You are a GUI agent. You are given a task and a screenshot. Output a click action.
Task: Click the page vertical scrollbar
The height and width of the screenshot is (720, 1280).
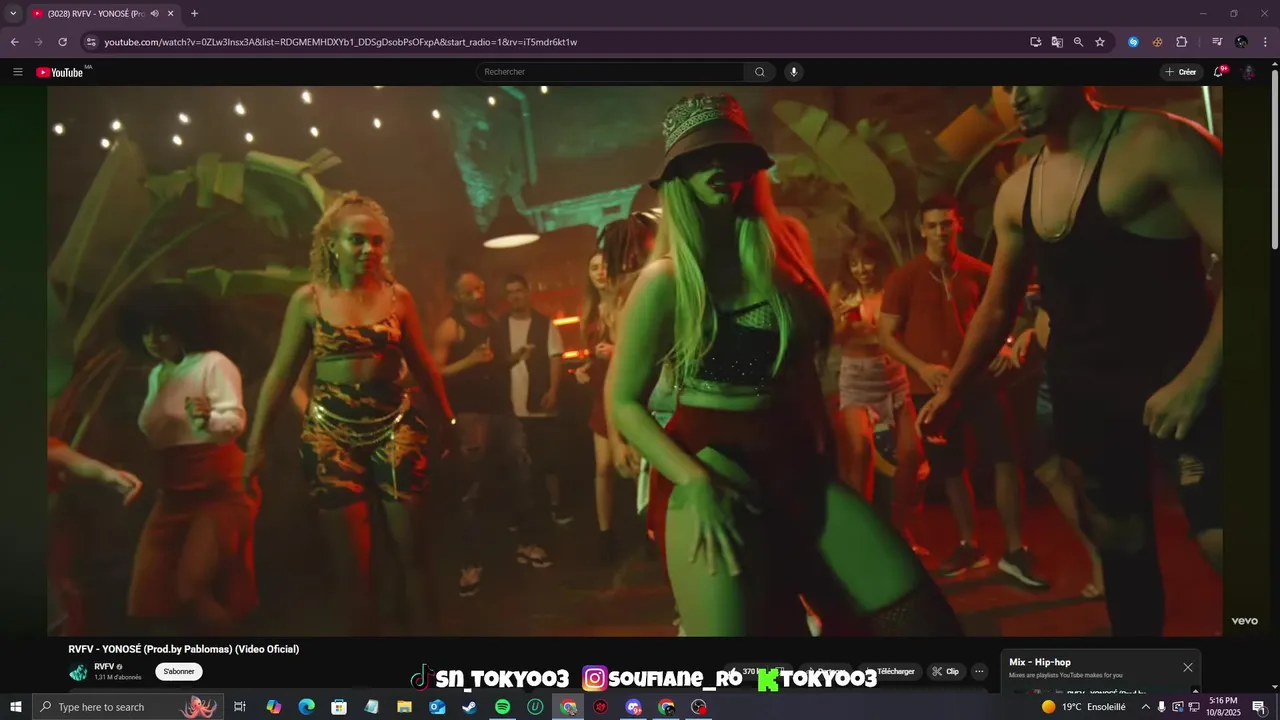click(x=1274, y=160)
